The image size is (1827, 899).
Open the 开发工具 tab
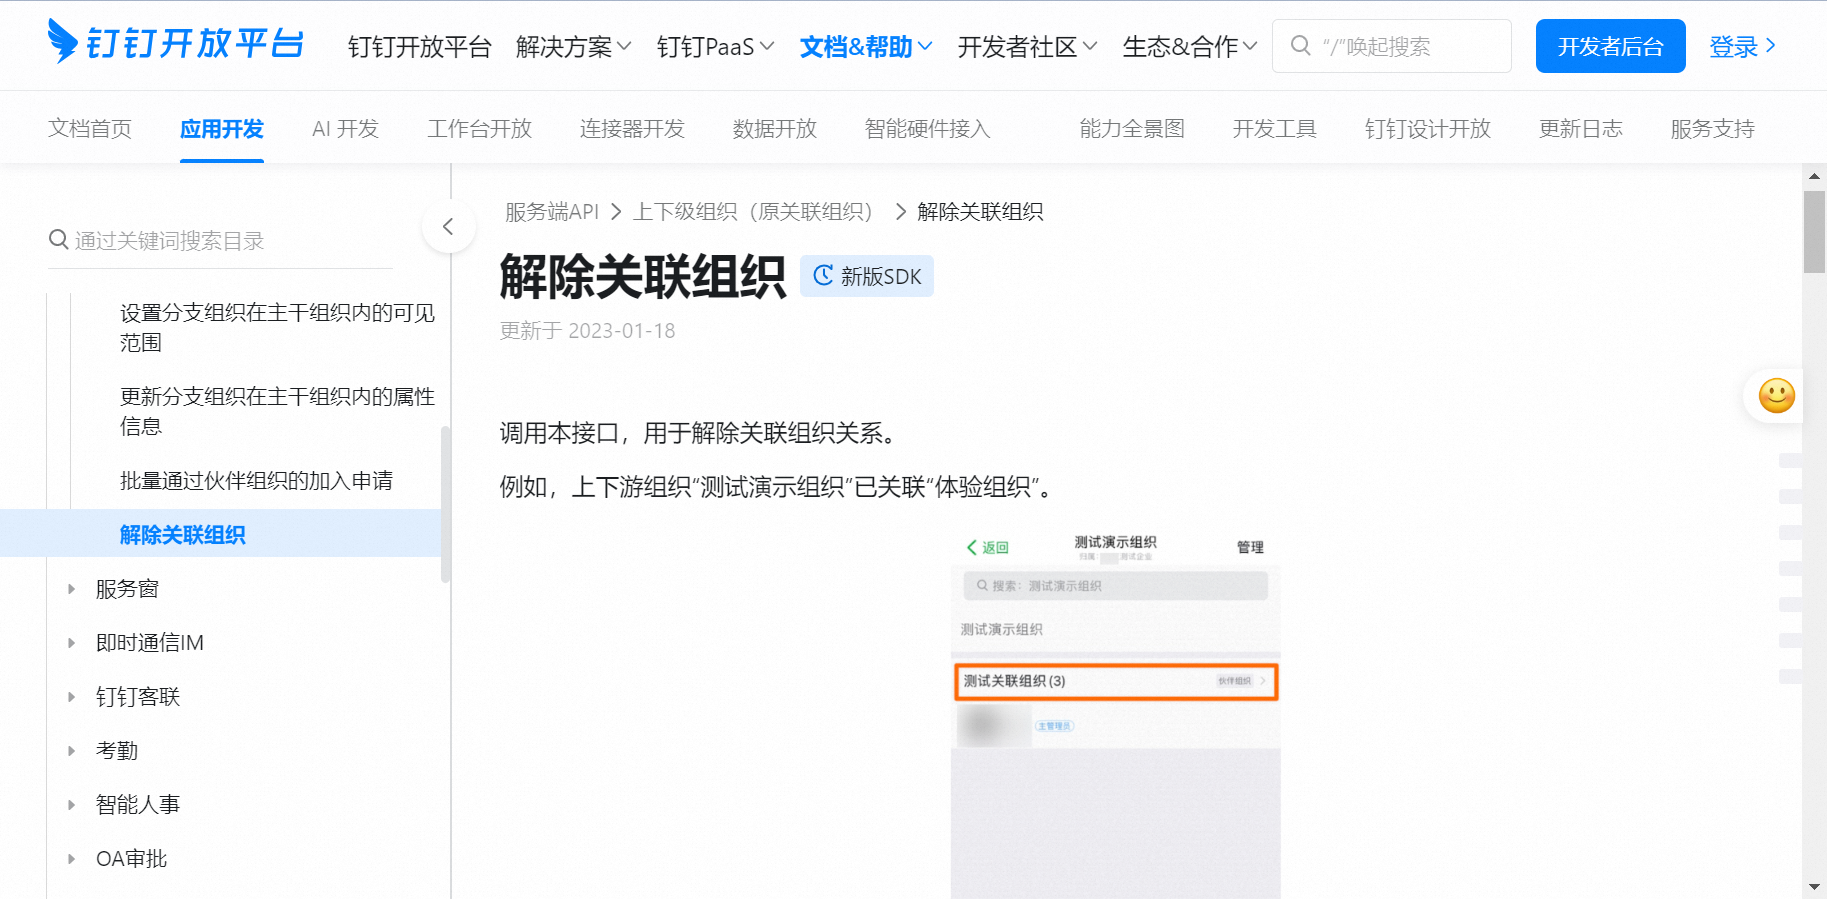1275,128
